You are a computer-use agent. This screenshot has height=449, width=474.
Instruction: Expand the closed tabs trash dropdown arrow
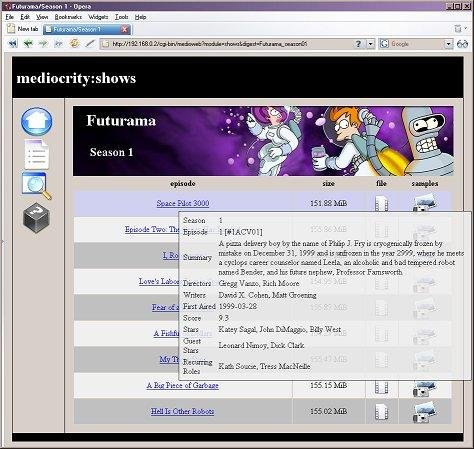click(x=466, y=29)
